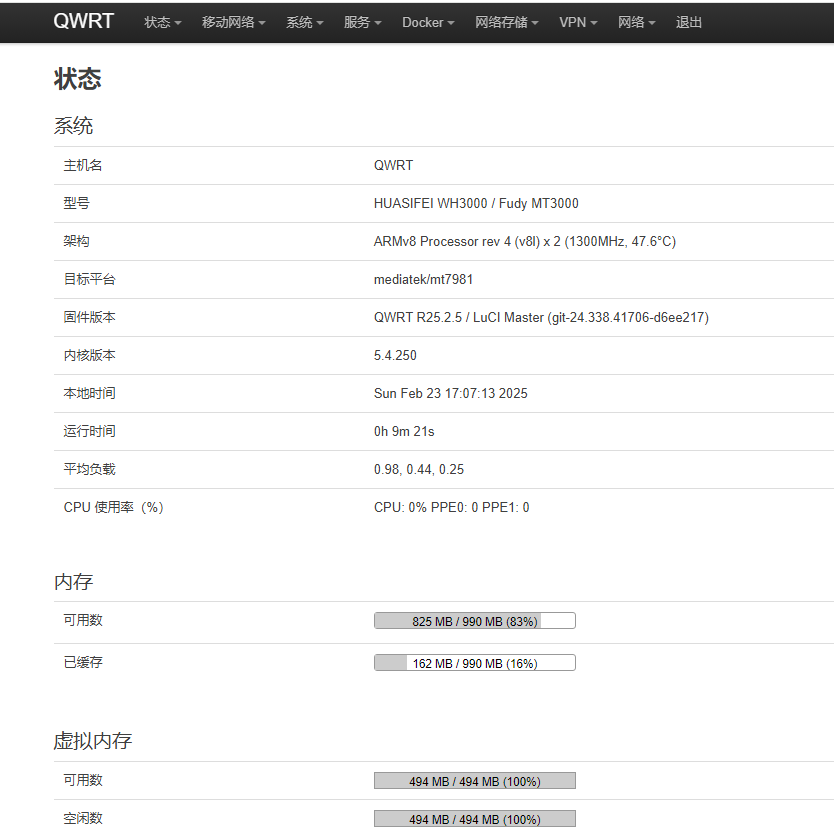Open the VPN dropdown menu

pyautogui.click(x=578, y=22)
